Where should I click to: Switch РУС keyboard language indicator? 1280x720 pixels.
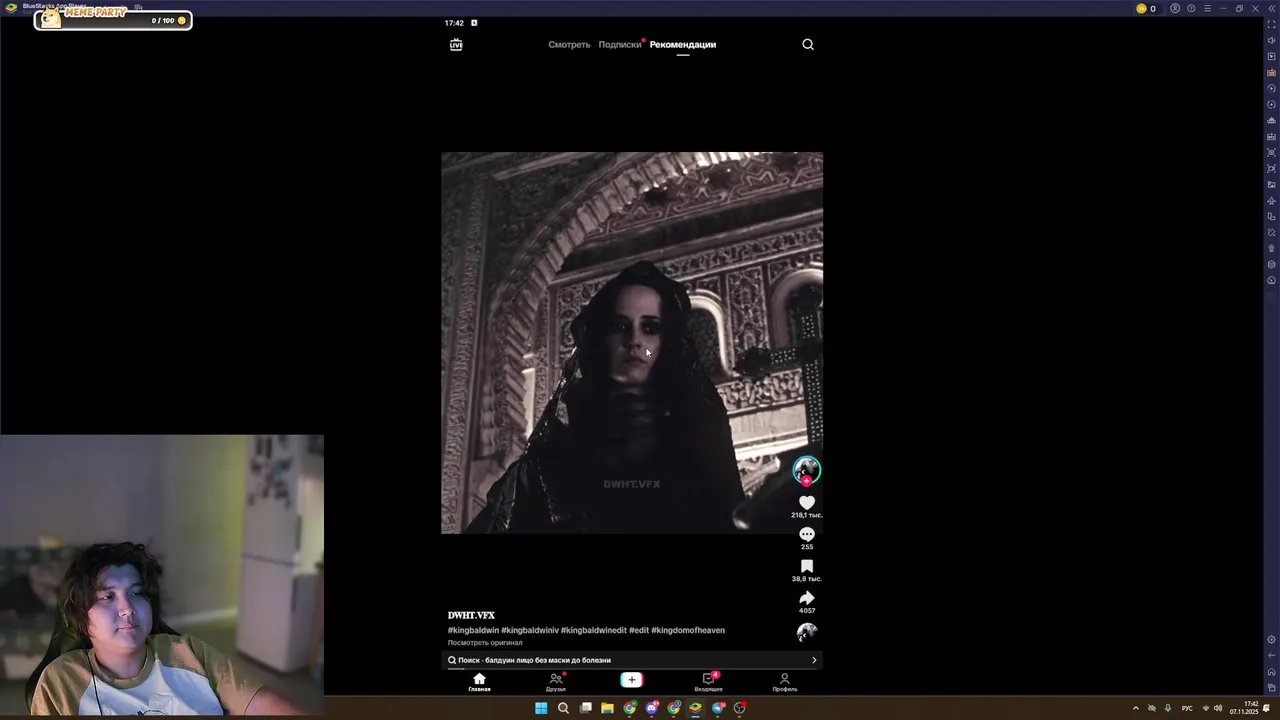pos(1187,708)
